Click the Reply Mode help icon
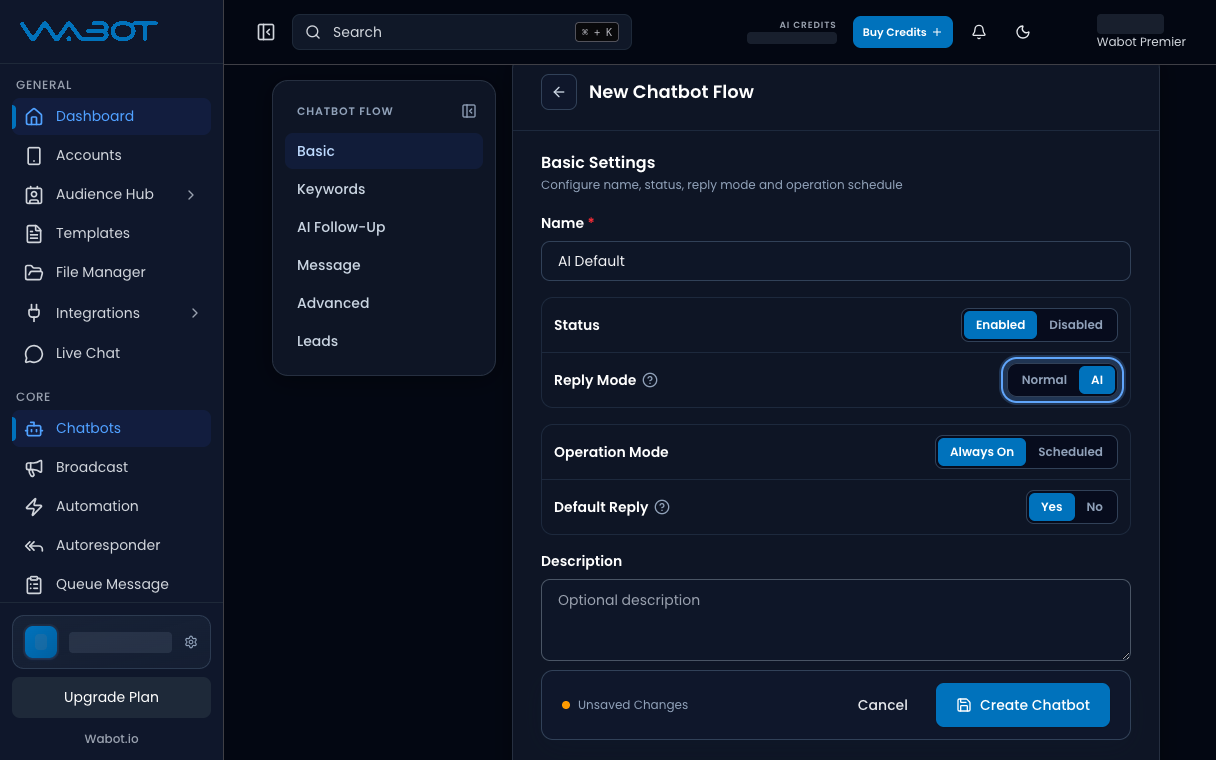The width and height of the screenshot is (1216, 760). click(x=650, y=380)
